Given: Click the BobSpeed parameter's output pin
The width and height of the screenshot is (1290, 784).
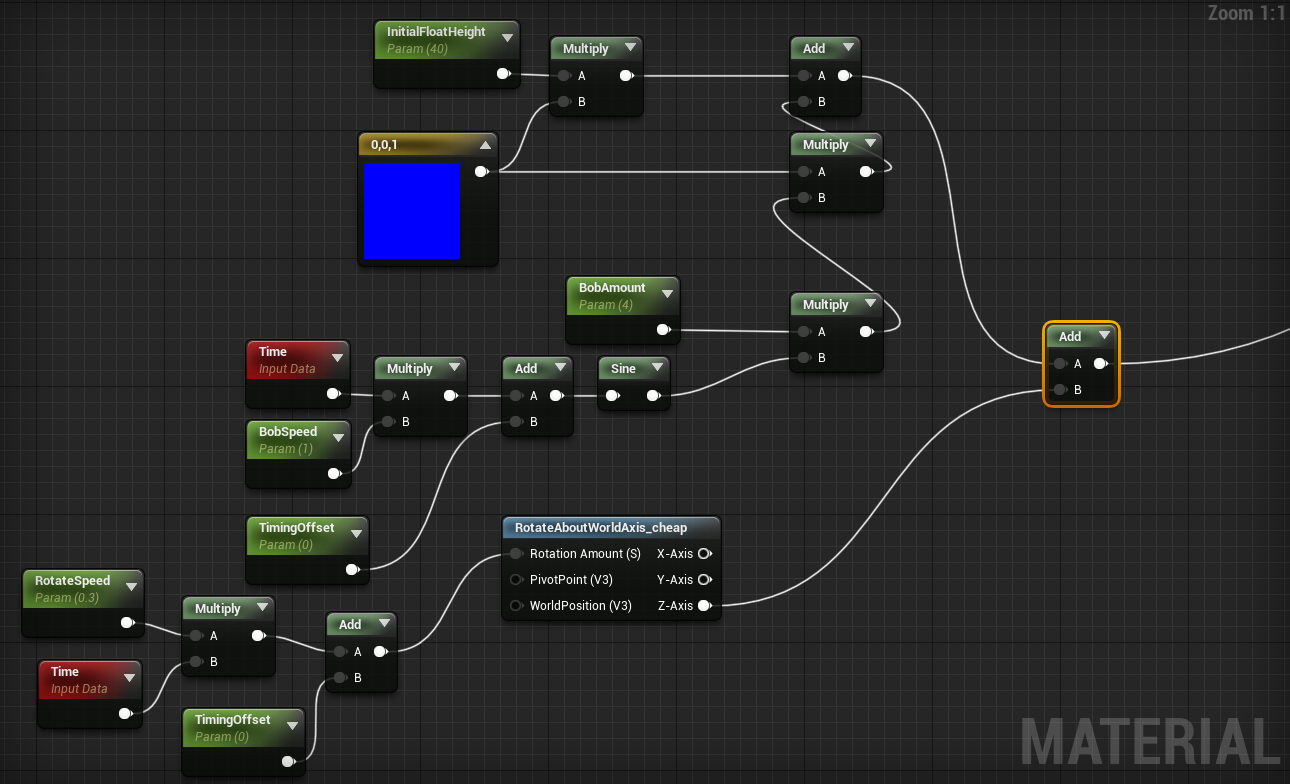Looking at the screenshot, I should coord(333,473).
